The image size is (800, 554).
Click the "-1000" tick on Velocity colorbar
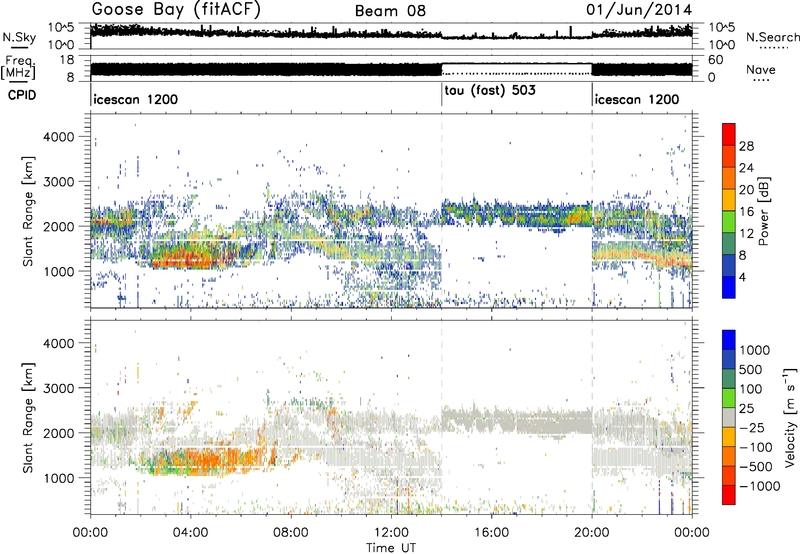760,486
